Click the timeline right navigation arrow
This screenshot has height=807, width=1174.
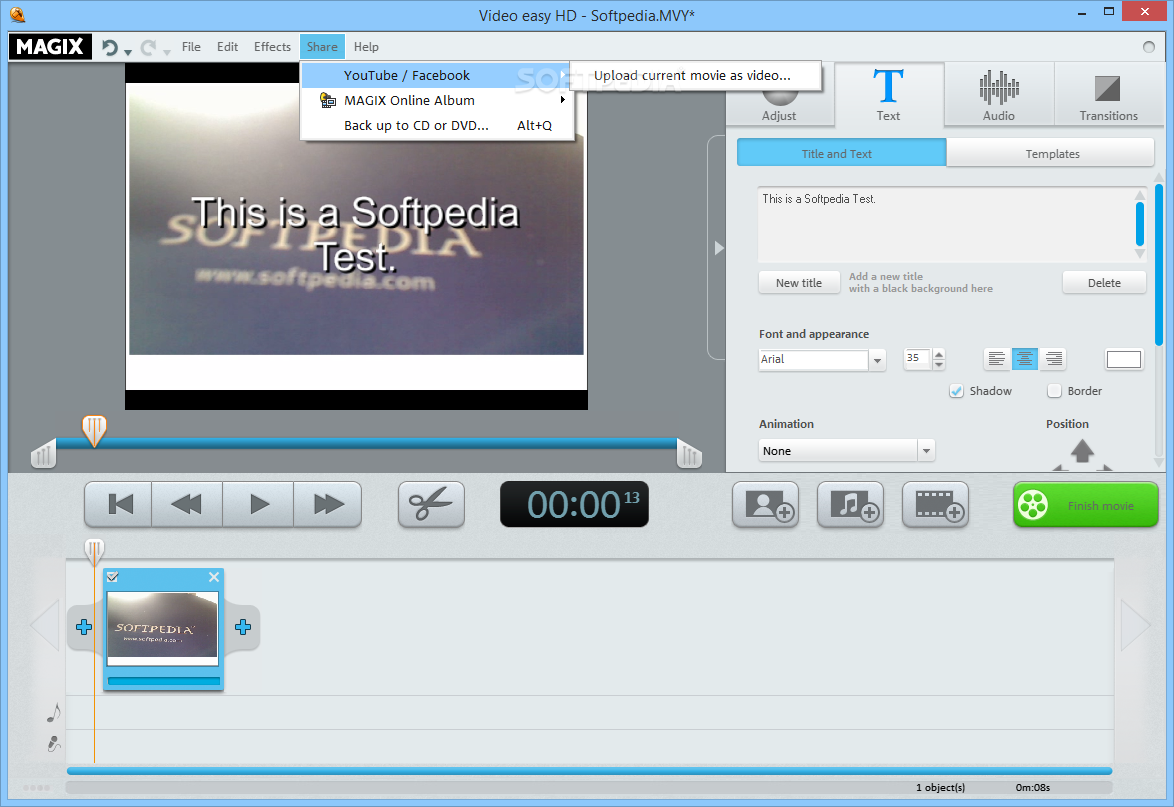tap(1136, 624)
